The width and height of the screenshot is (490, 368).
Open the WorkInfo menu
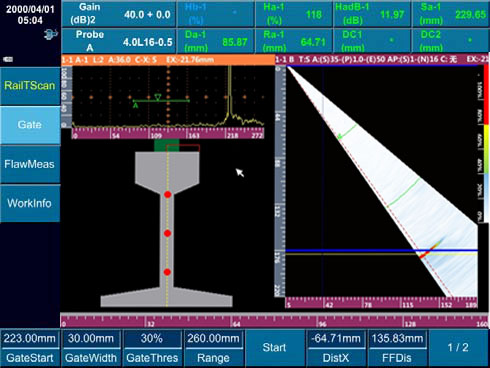click(x=30, y=203)
